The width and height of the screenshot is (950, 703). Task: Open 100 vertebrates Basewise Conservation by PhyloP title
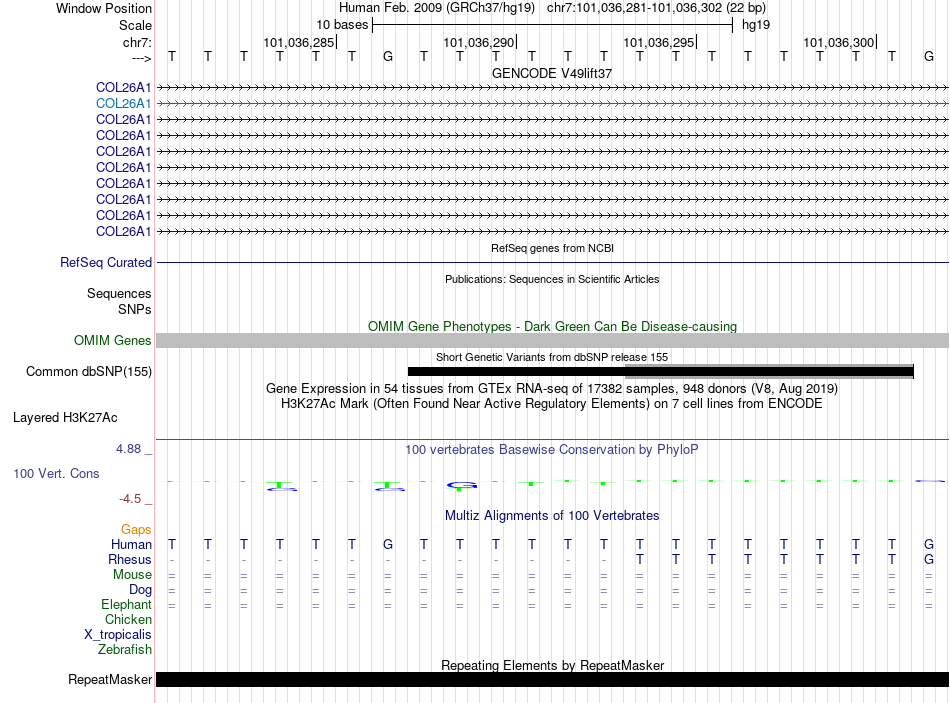point(552,450)
